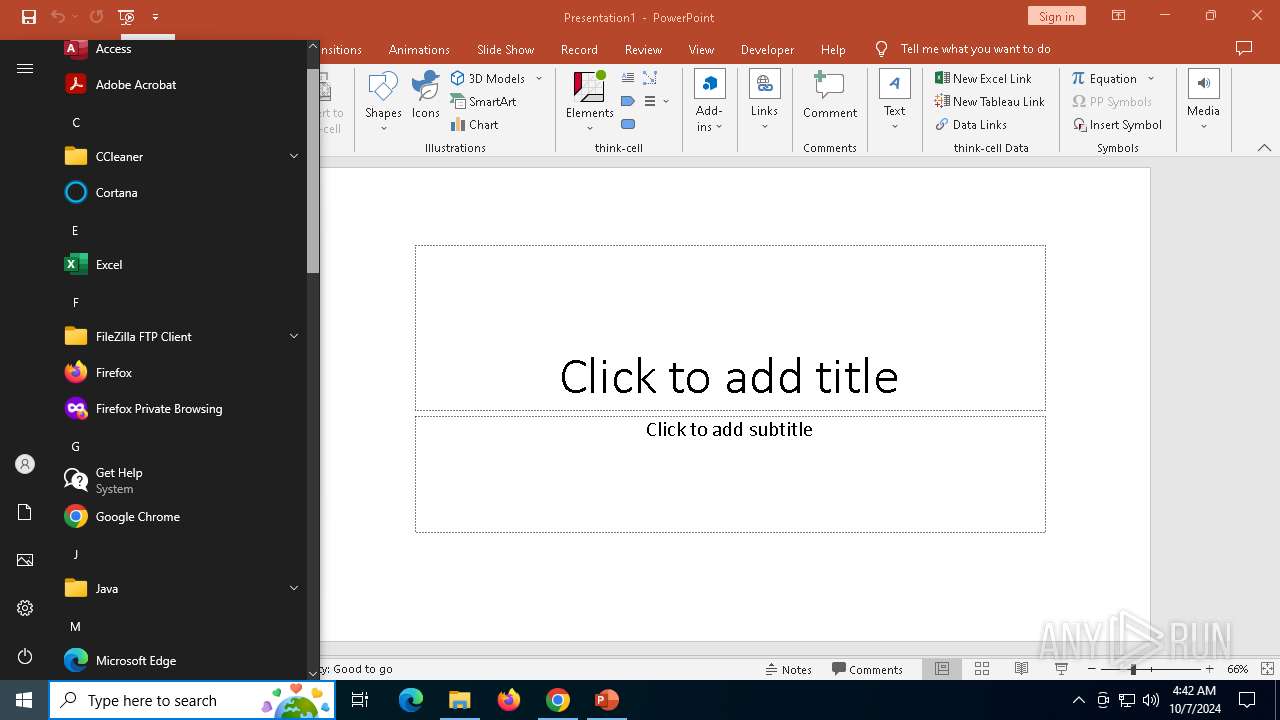This screenshot has width=1280, height=720.
Task: Click the think-cell text box icon
Action: coord(628,78)
